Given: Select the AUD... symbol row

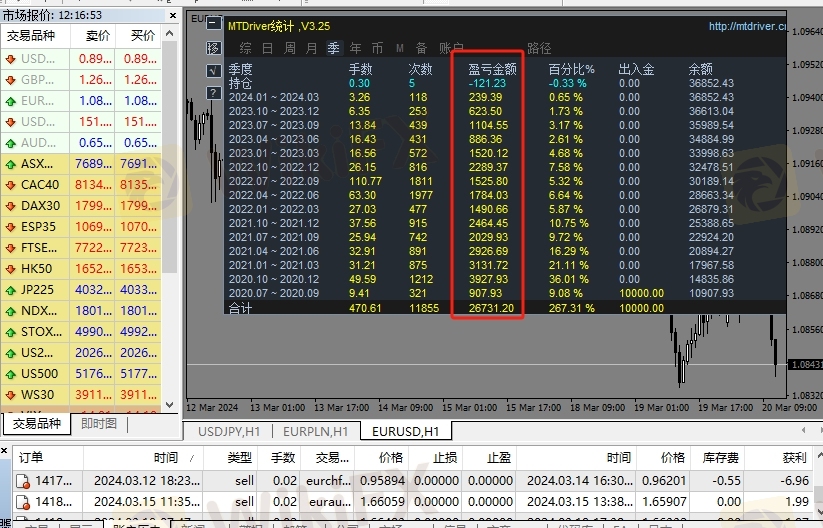Looking at the screenshot, I should (81, 143).
